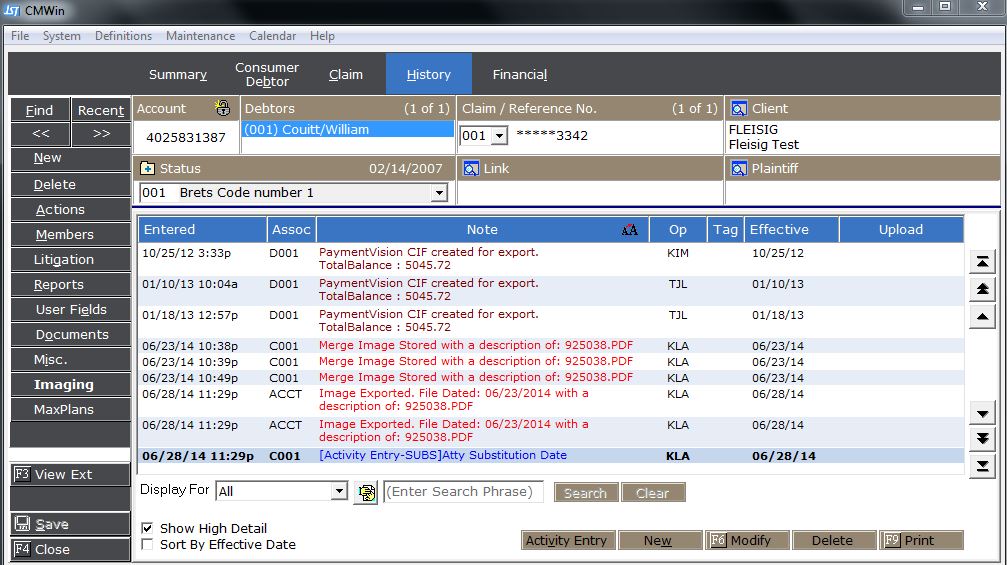Expand the Display For All dropdown
The width and height of the screenshot is (1007, 565).
(339, 491)
